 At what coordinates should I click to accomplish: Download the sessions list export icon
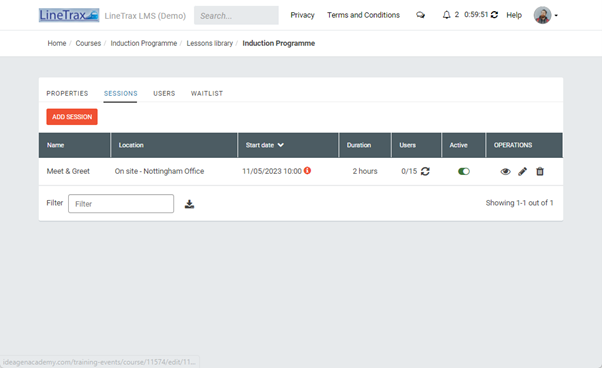click(189, 204)
